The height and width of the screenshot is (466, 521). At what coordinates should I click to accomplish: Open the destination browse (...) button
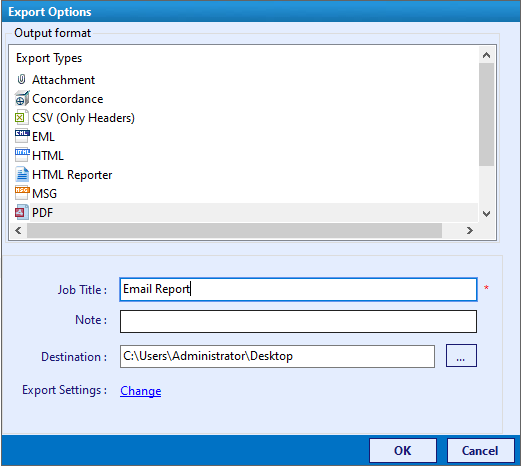coord(461,356)
